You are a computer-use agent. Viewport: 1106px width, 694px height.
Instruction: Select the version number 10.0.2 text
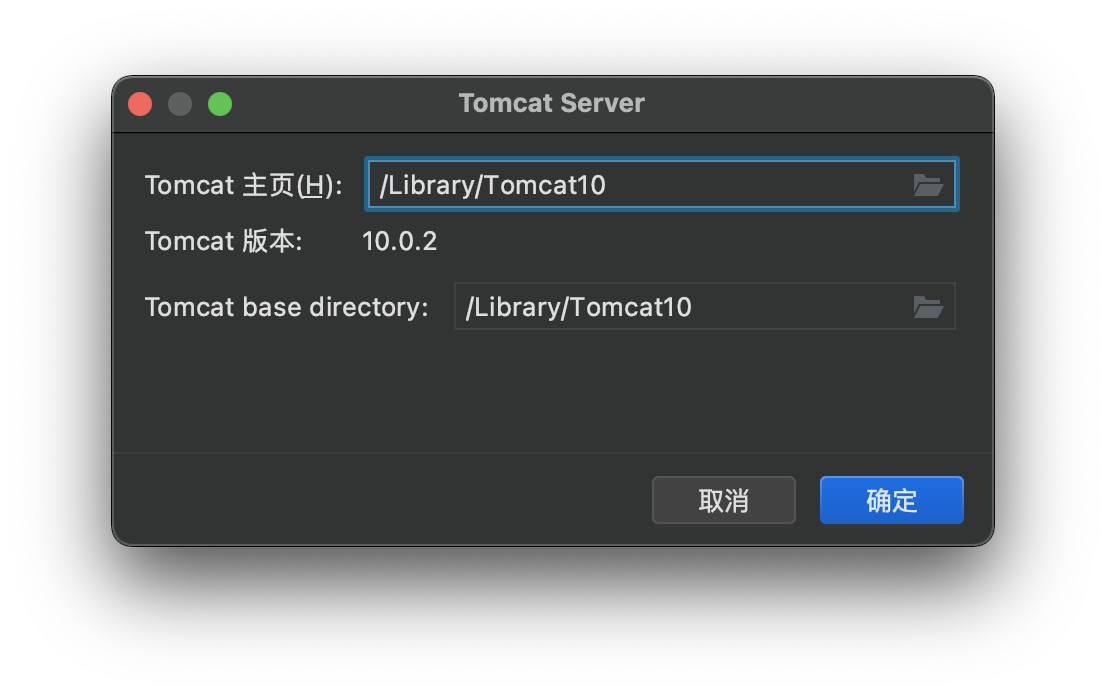[399, 241]
